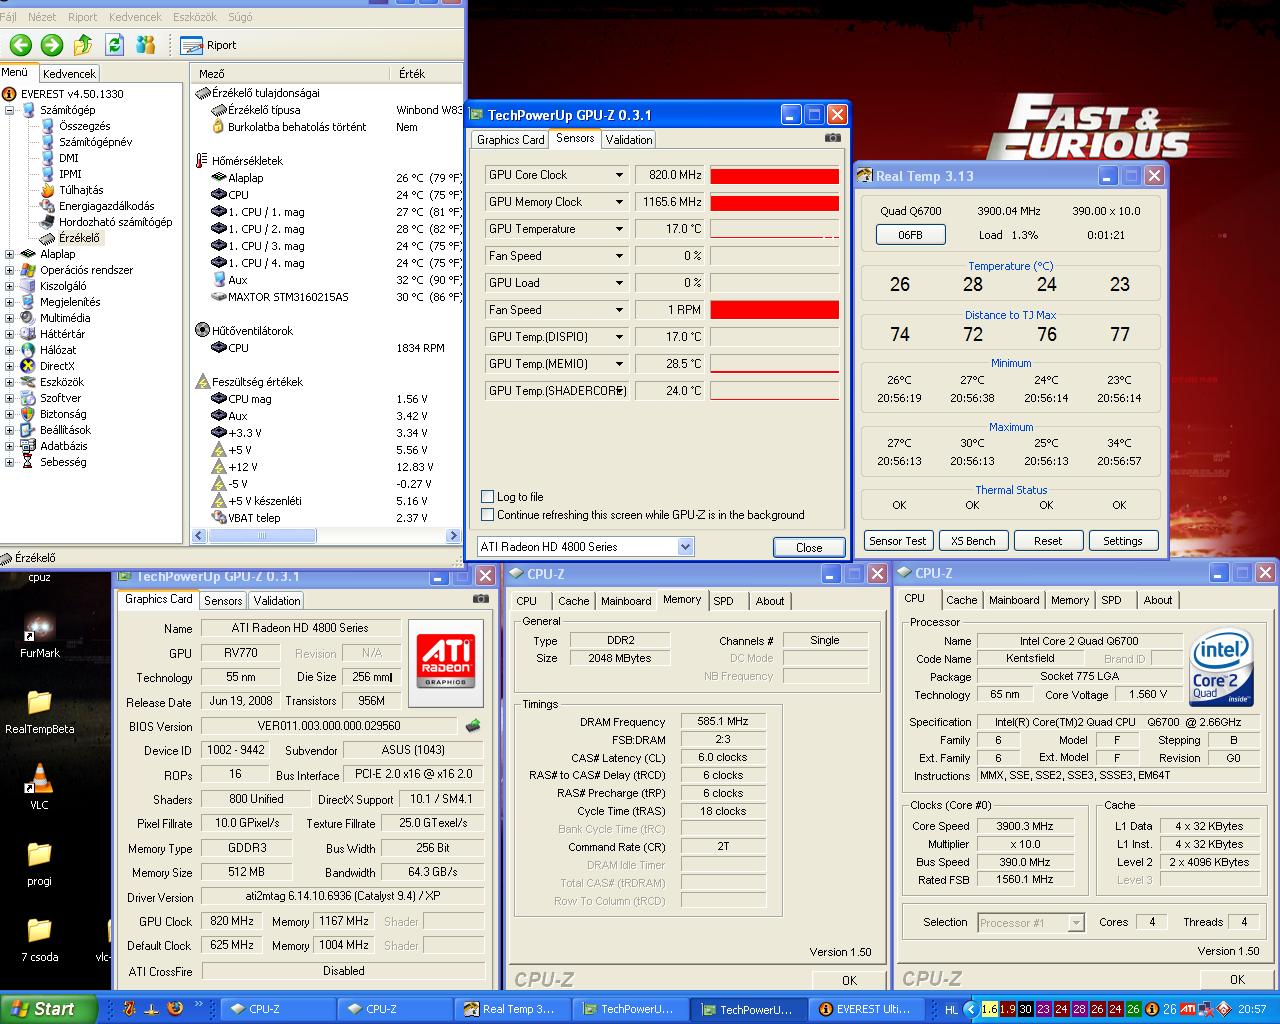Click the GPU-Z Sensors window camera screenshot icon
The image size is (1280, 1024).
(x=832, y=138)
